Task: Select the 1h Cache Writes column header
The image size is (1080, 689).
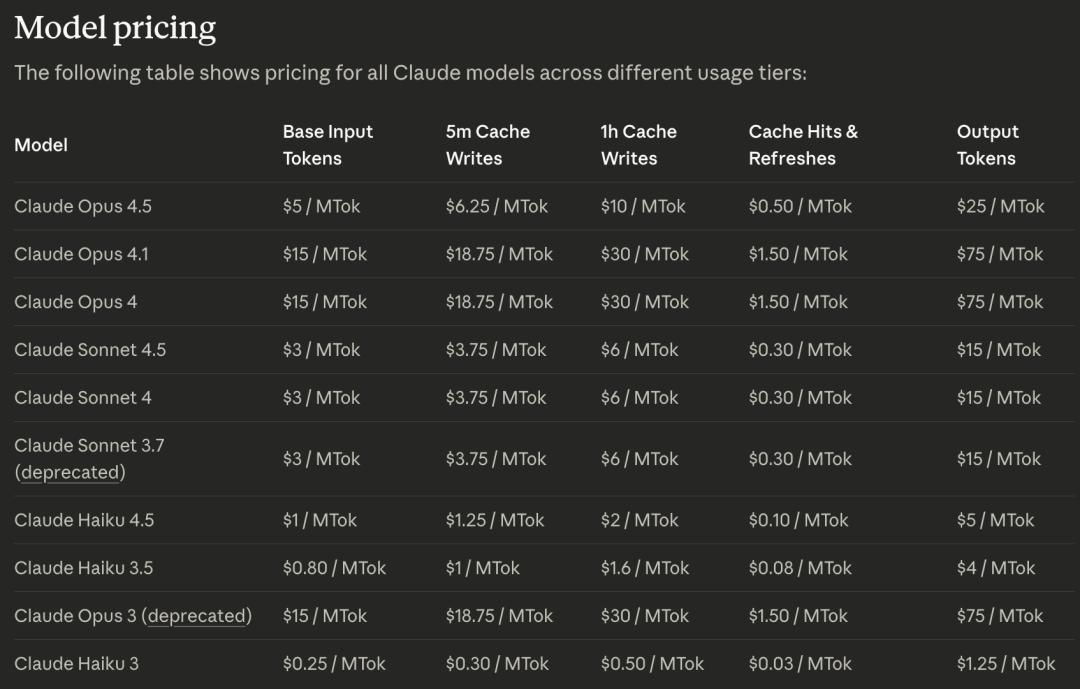Action: click(x=638, y=145)
